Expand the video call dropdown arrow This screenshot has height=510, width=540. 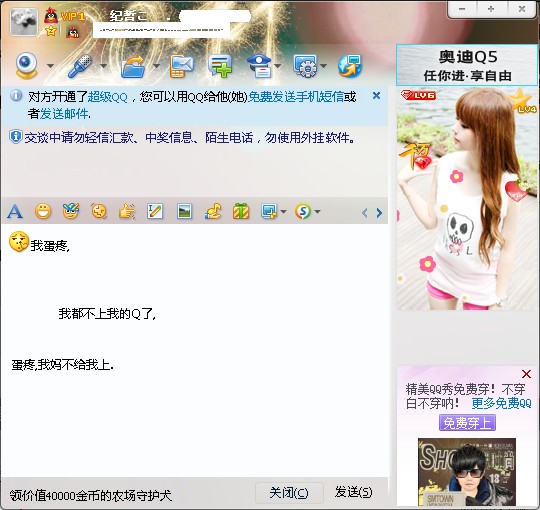pyautogui.click(x=50, y=65)
